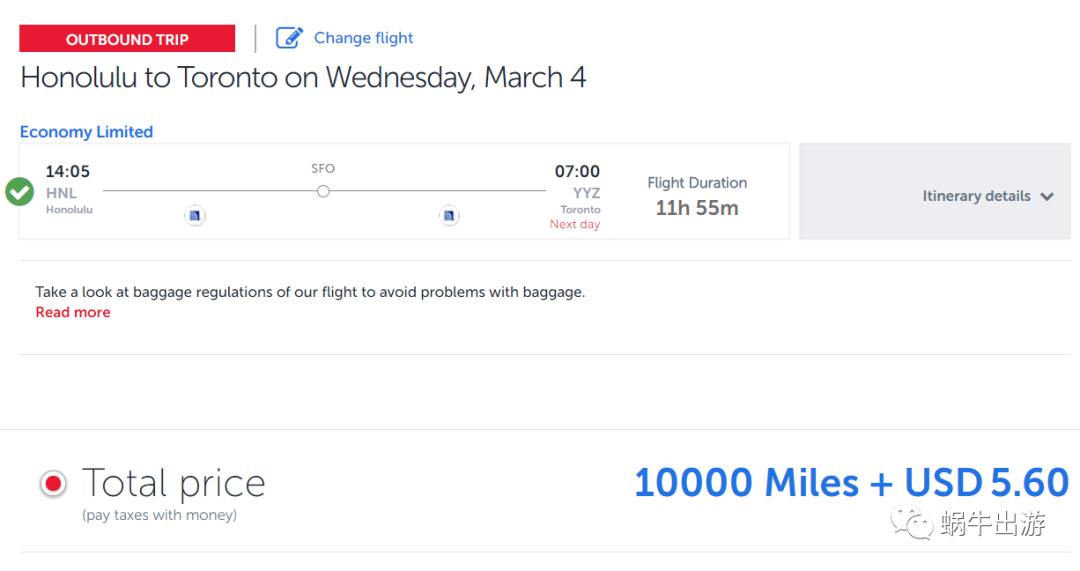
Task: Click the HNL airport code
Action: click(x=61, y=193)
